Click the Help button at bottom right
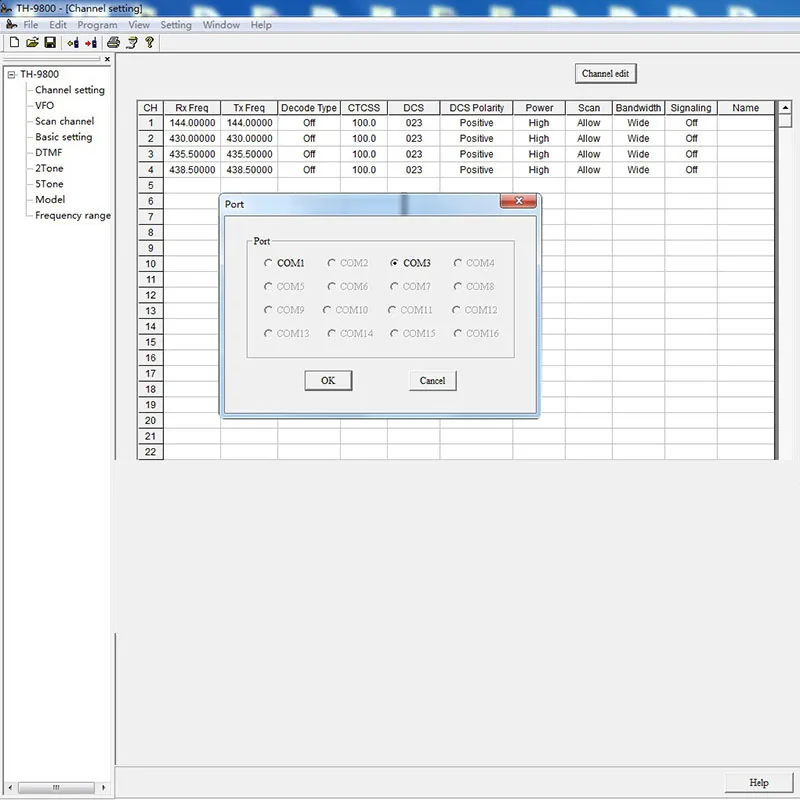Screen dimensions: 800x800 click(759, 783)
